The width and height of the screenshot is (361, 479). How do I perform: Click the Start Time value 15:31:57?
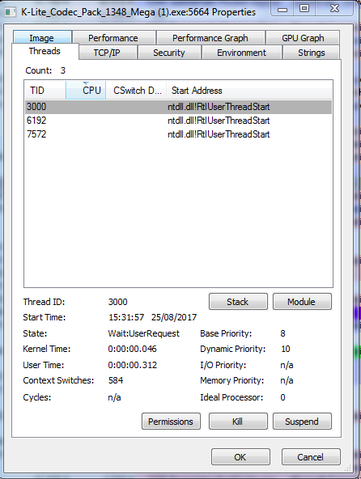point(126,317)
